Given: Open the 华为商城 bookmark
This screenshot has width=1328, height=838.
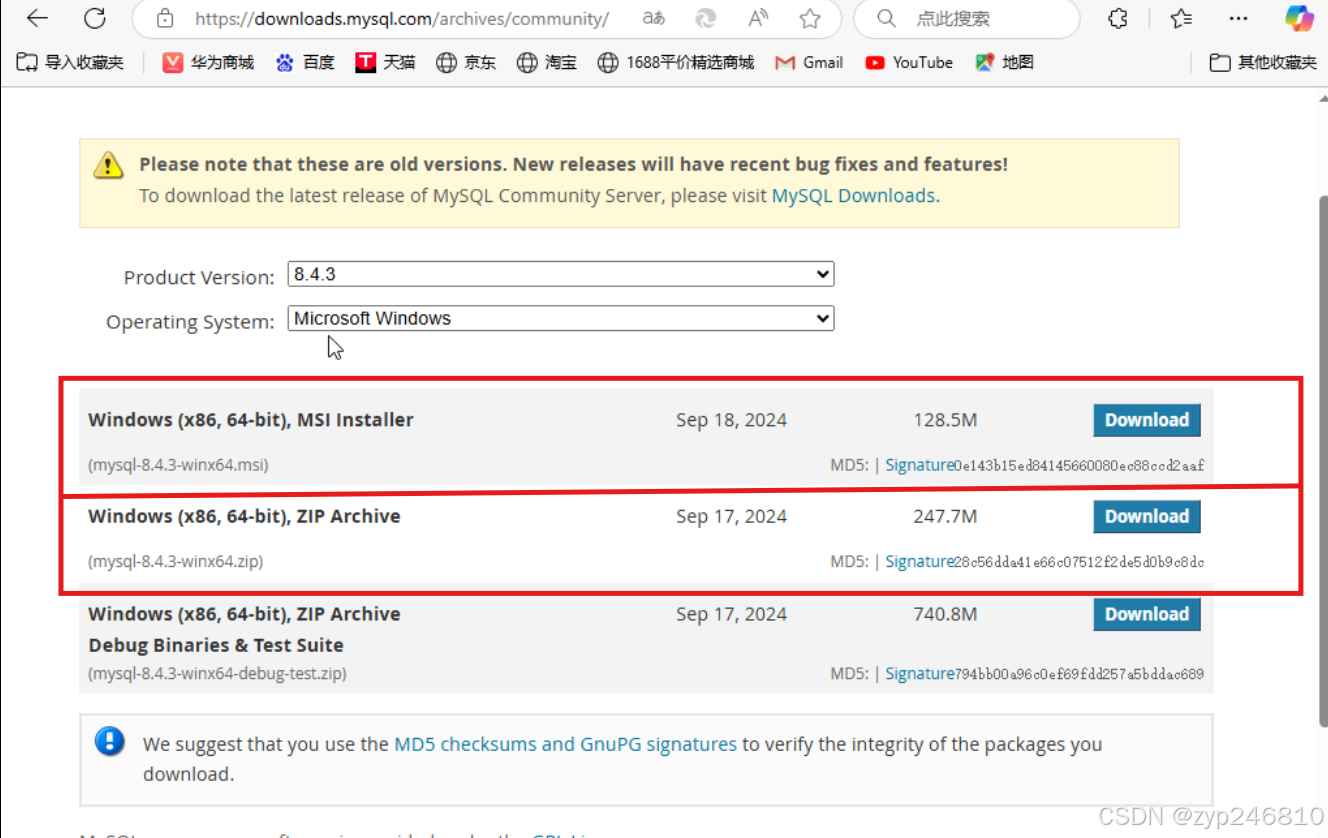Looking at the screenshot, I should (208, 62).
